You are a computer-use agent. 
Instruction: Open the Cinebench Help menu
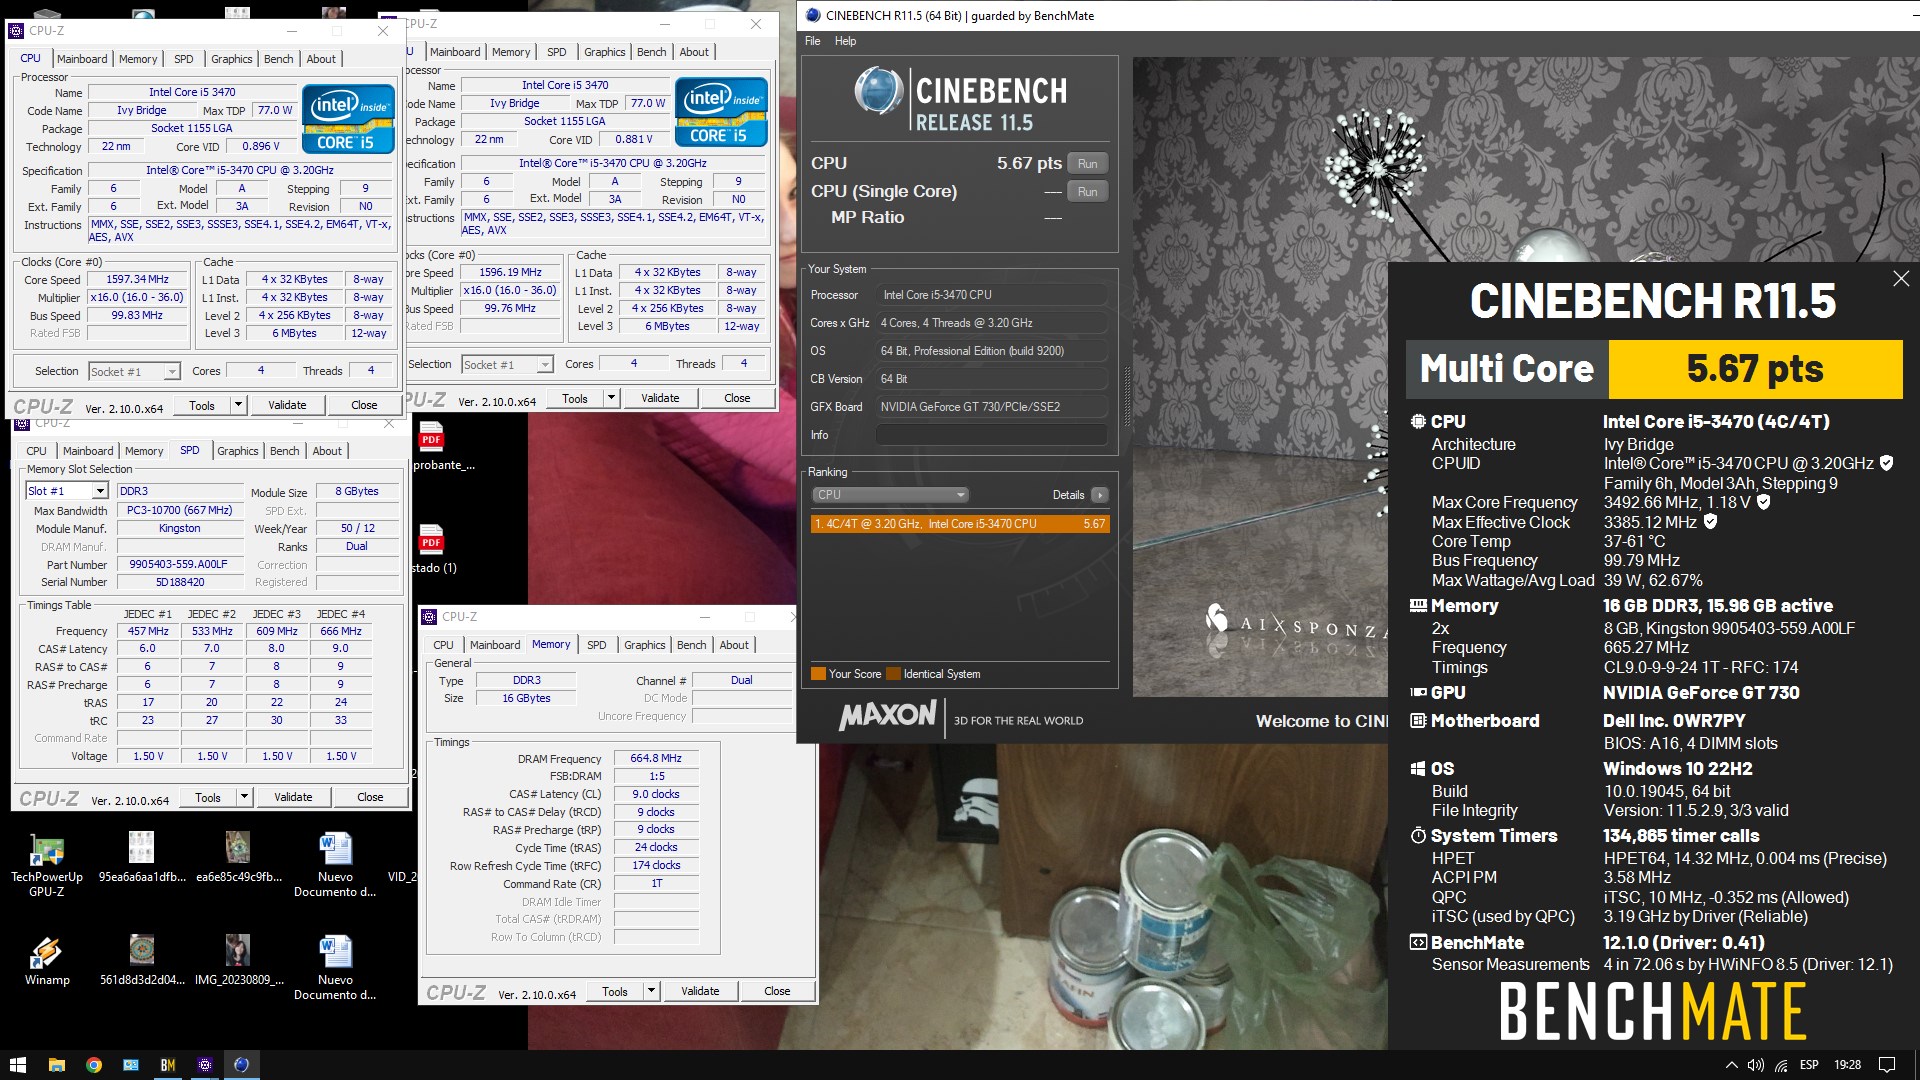coord(845,41)
